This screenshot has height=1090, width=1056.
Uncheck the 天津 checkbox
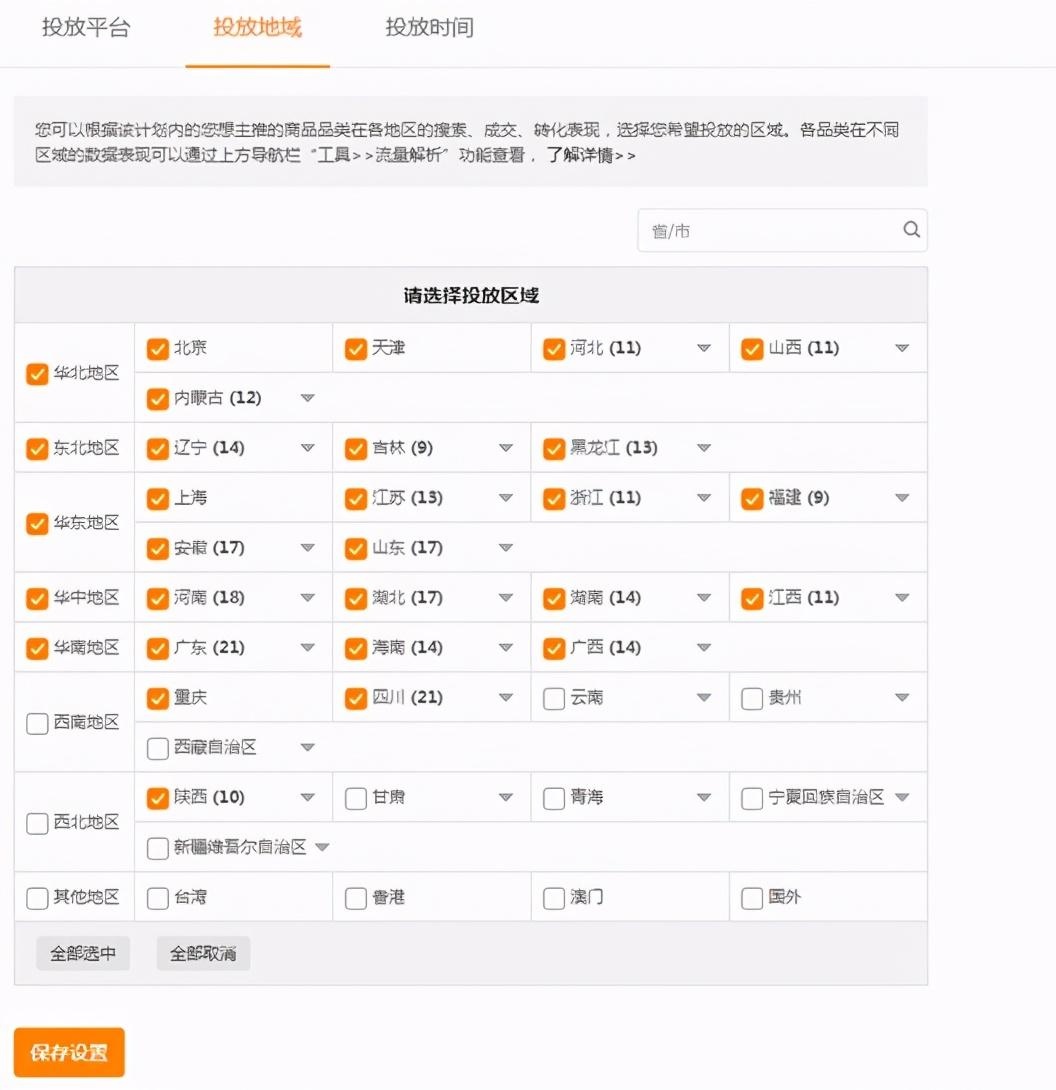click(x=356, y=348)
